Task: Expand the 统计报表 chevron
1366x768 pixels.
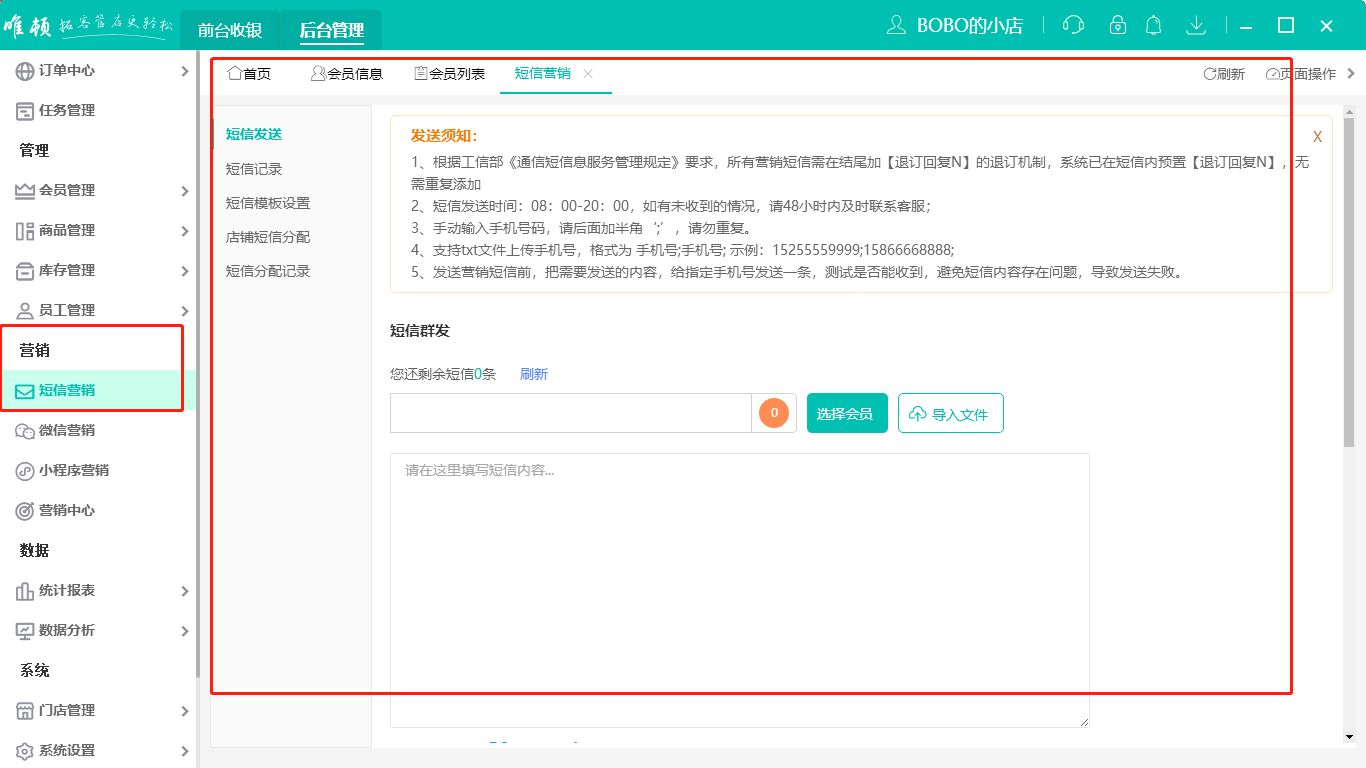Action: [x=184, y=591]
